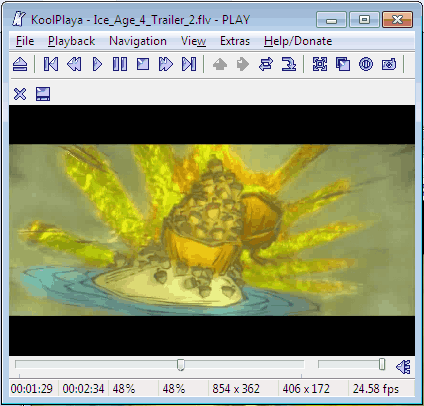Click the KoolPlaya title bar app icon
The height and width of the screenshot is (406, 424).
(19, 19)
